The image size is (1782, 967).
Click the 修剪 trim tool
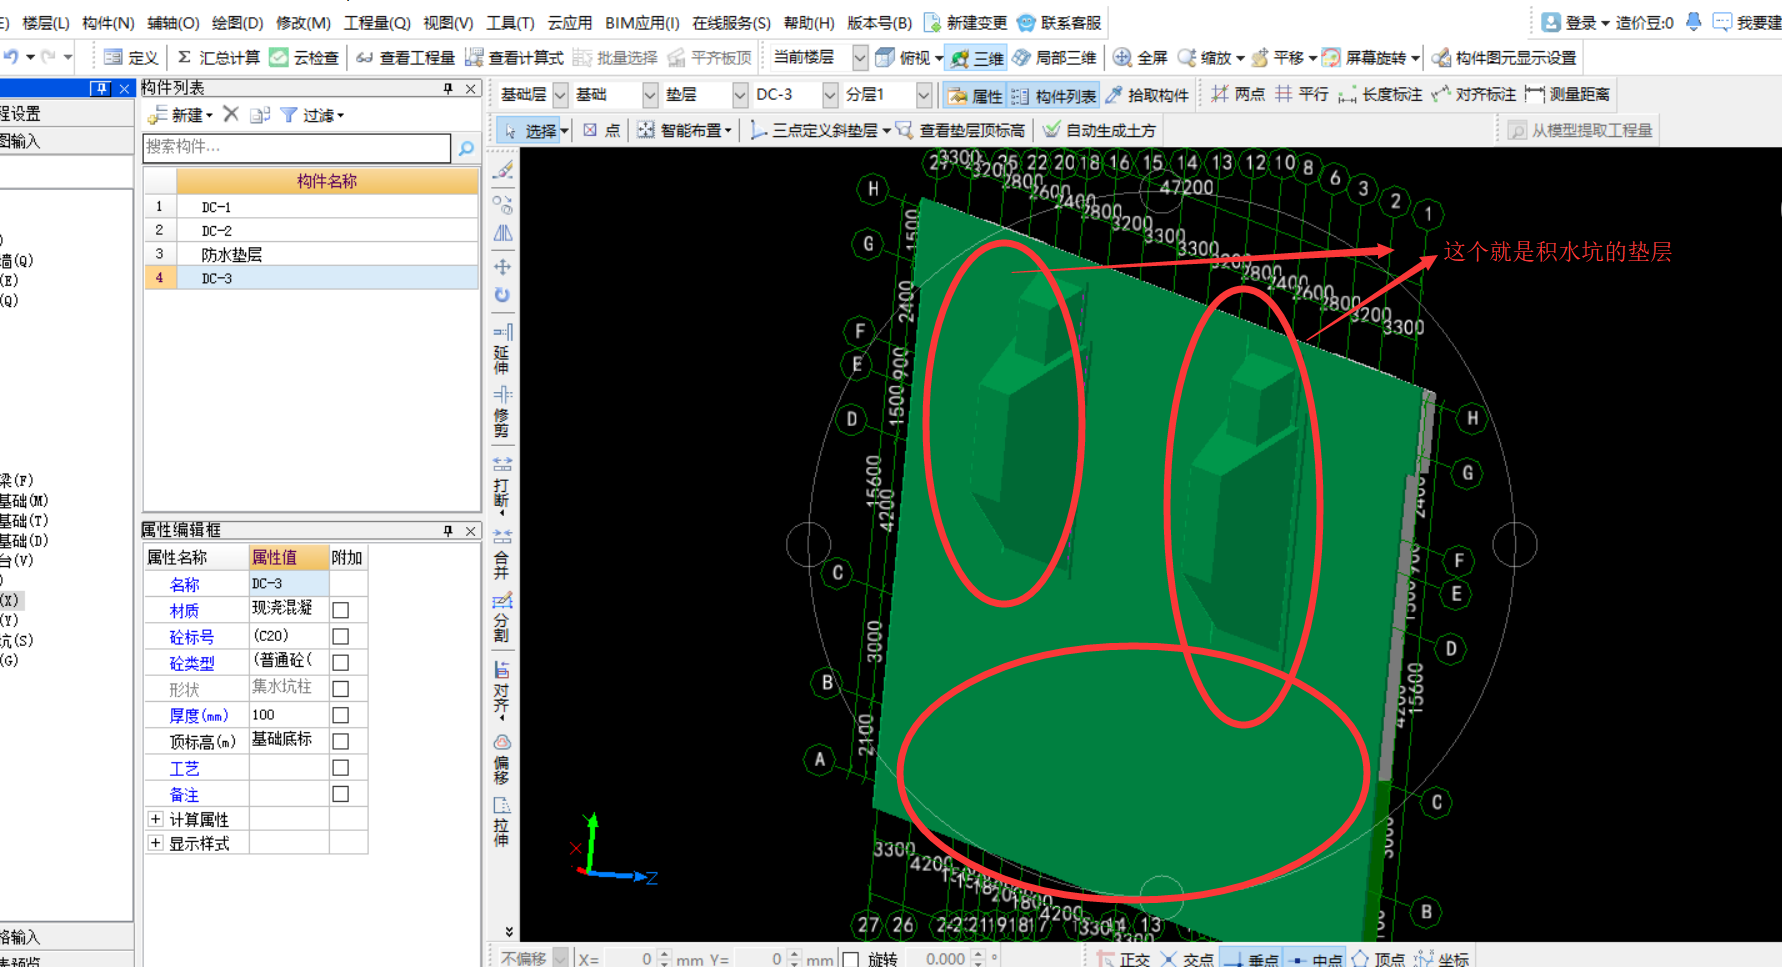coord(502,412)
